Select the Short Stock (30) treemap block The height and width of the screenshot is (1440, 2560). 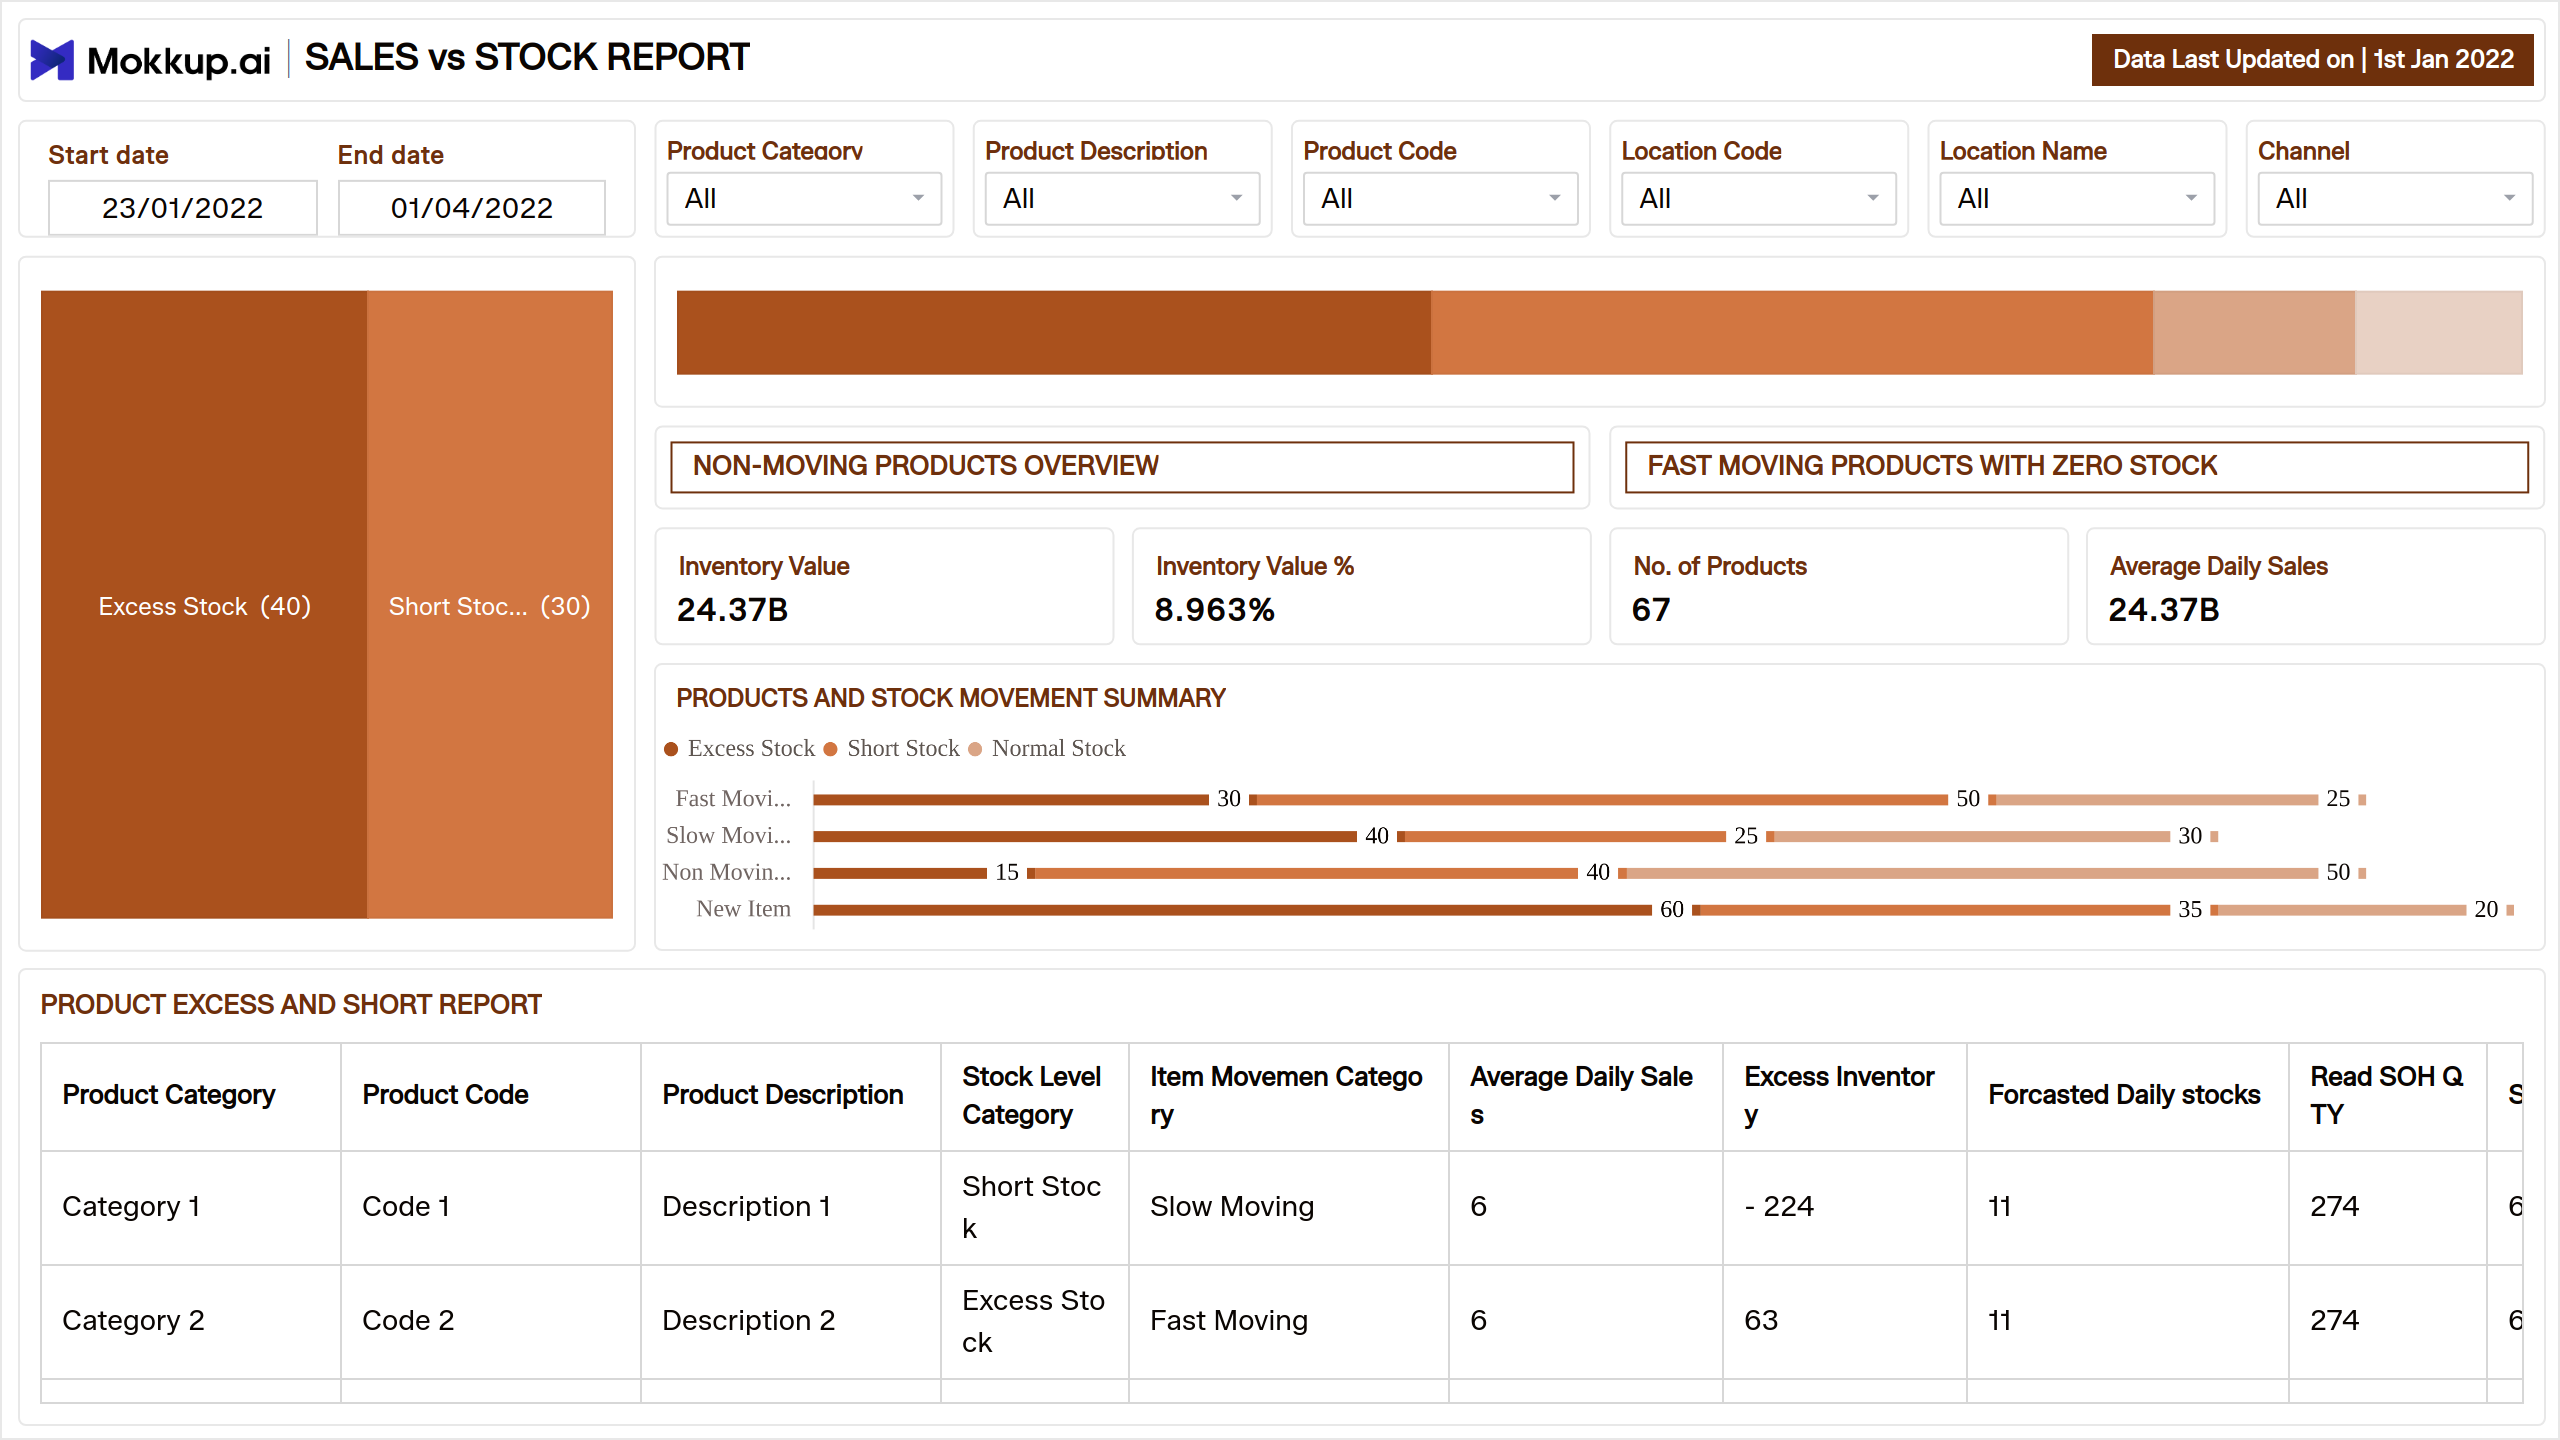coord(490,604)
